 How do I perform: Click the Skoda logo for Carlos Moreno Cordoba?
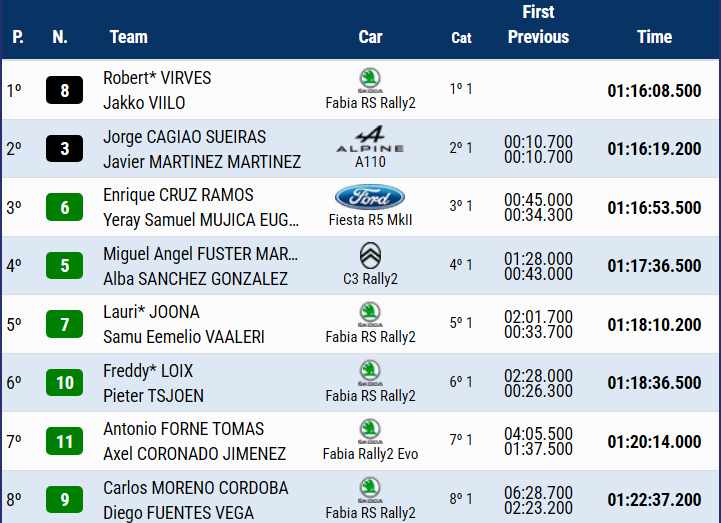tap(370, 489)
